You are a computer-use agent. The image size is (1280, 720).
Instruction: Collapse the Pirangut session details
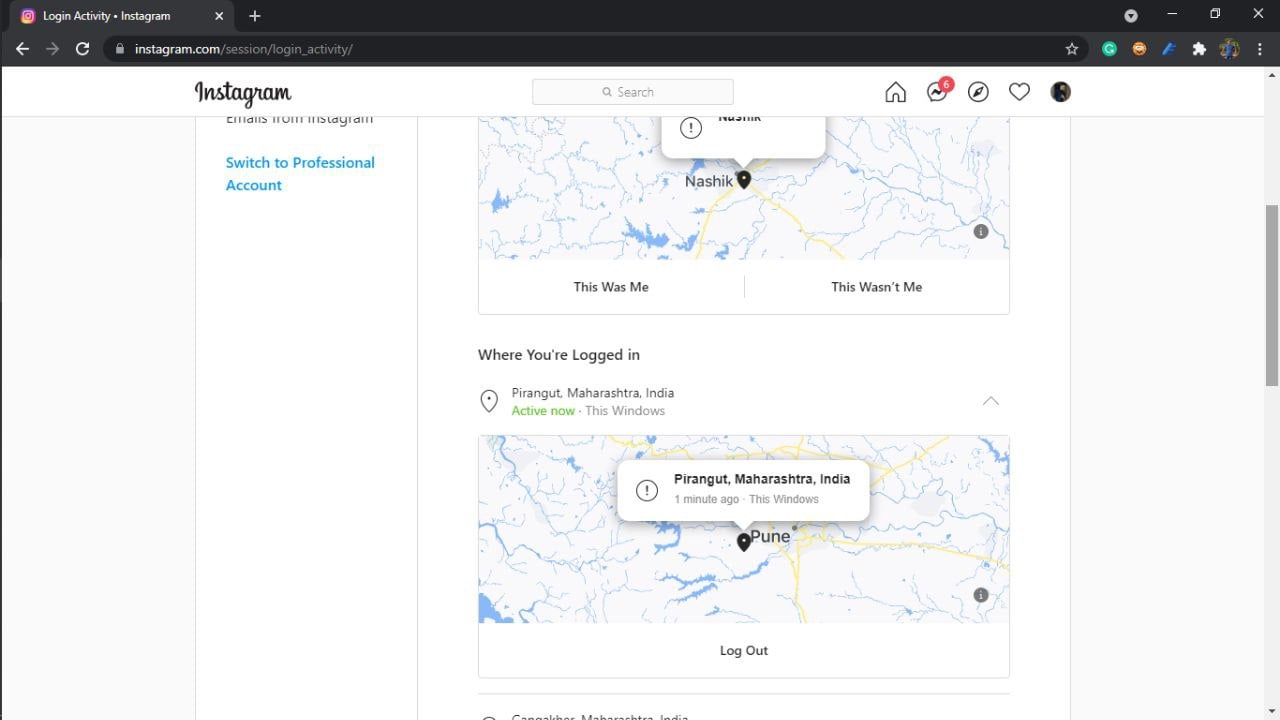990,401
